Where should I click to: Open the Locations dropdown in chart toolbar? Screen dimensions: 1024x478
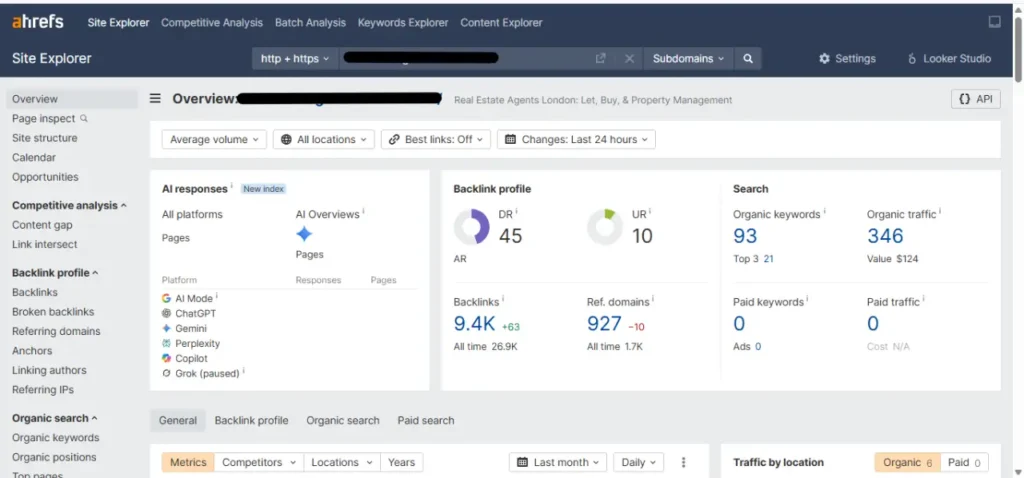(x=342, y=462)
